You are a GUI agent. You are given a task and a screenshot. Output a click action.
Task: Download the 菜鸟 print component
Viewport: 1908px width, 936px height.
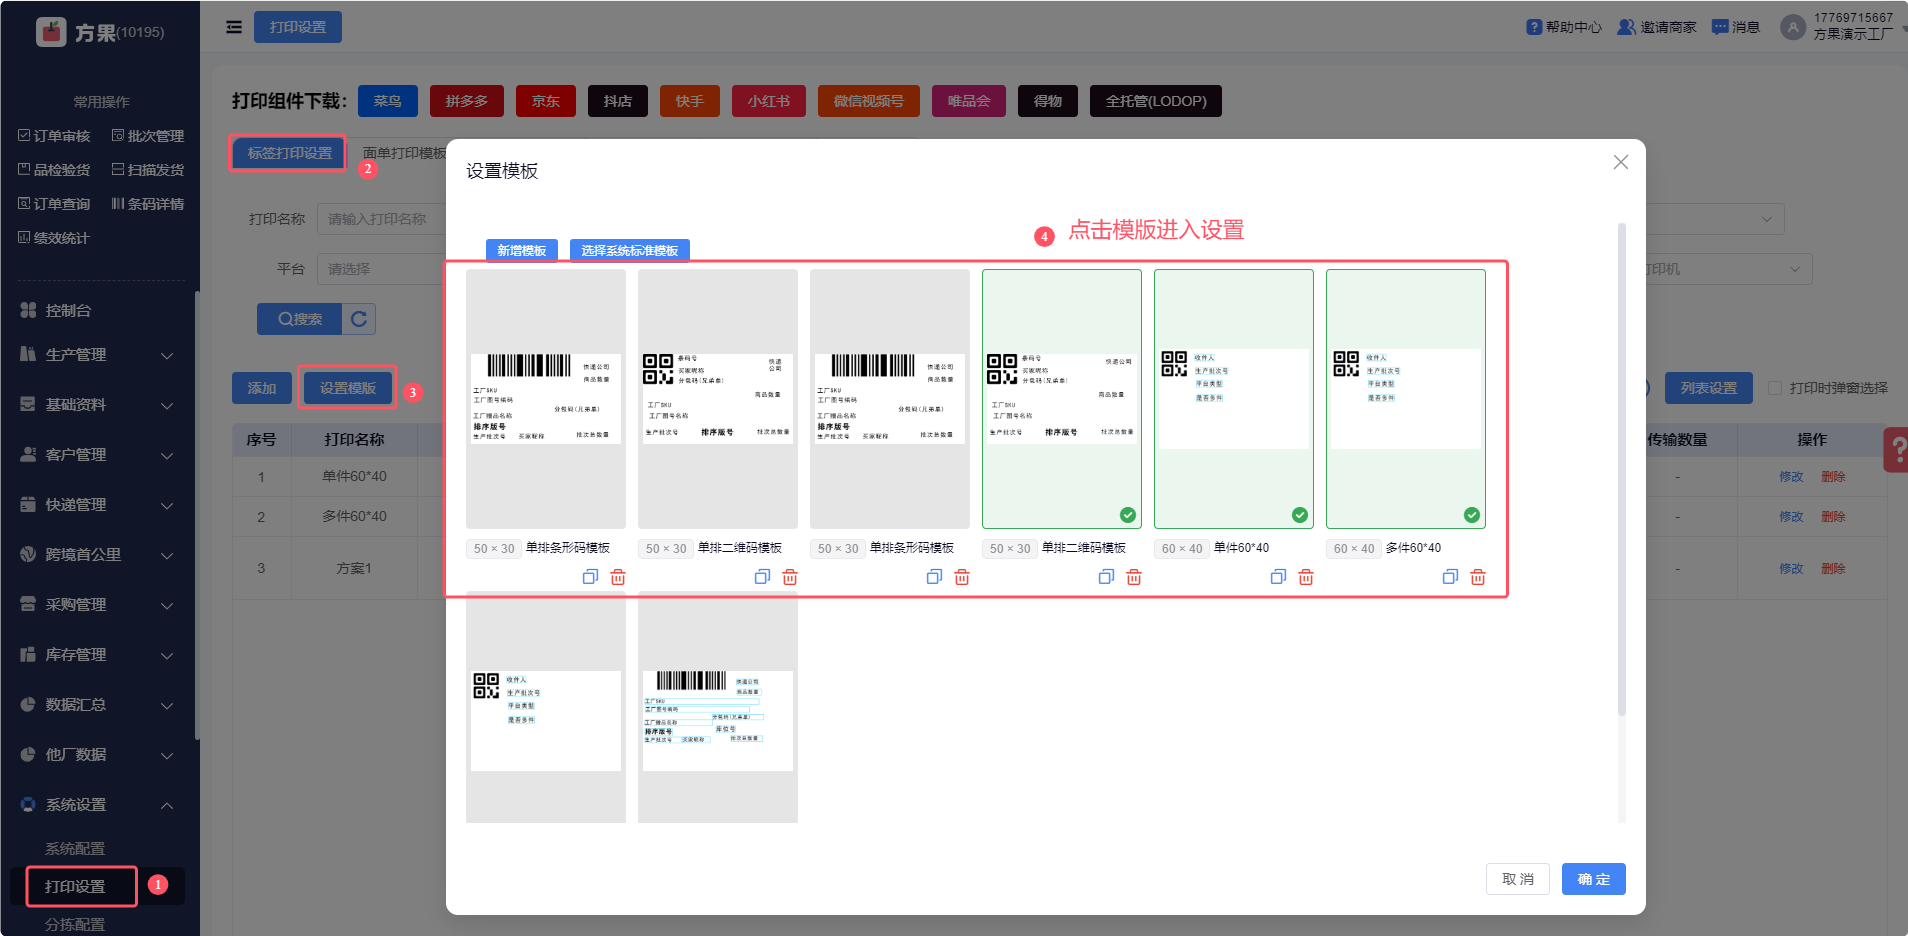[388, 101]
